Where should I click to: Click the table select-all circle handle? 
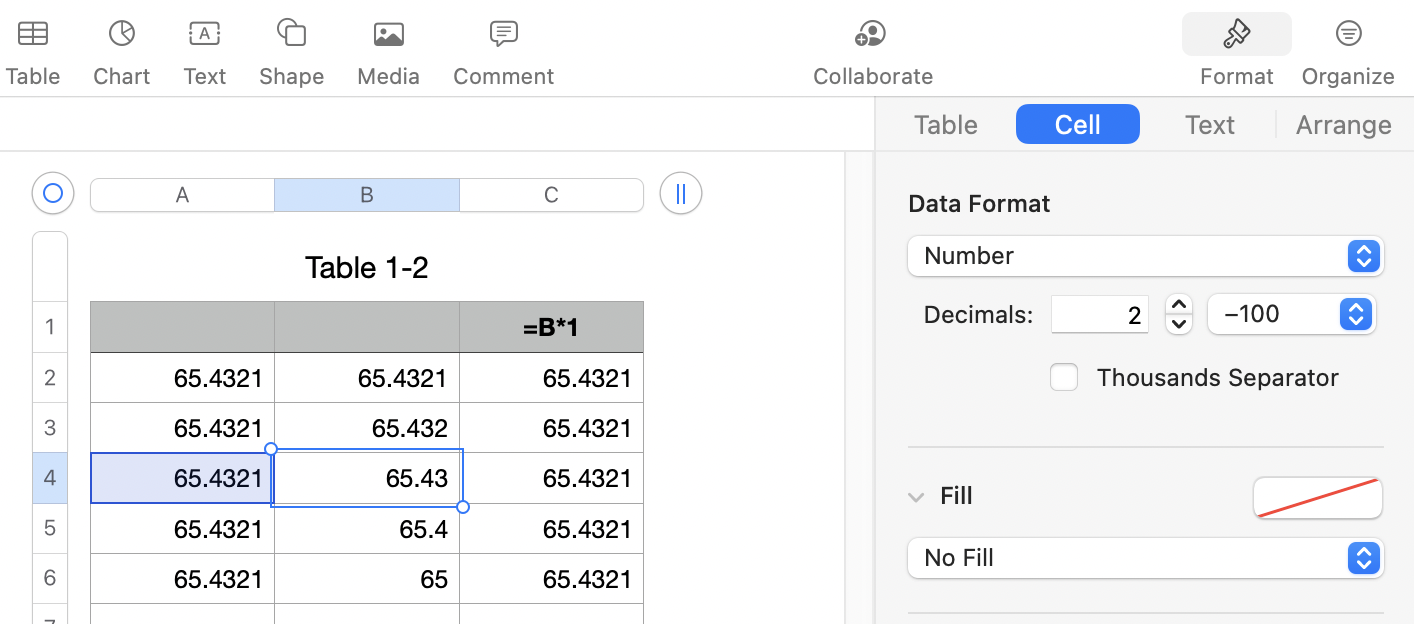coord(53,193)
